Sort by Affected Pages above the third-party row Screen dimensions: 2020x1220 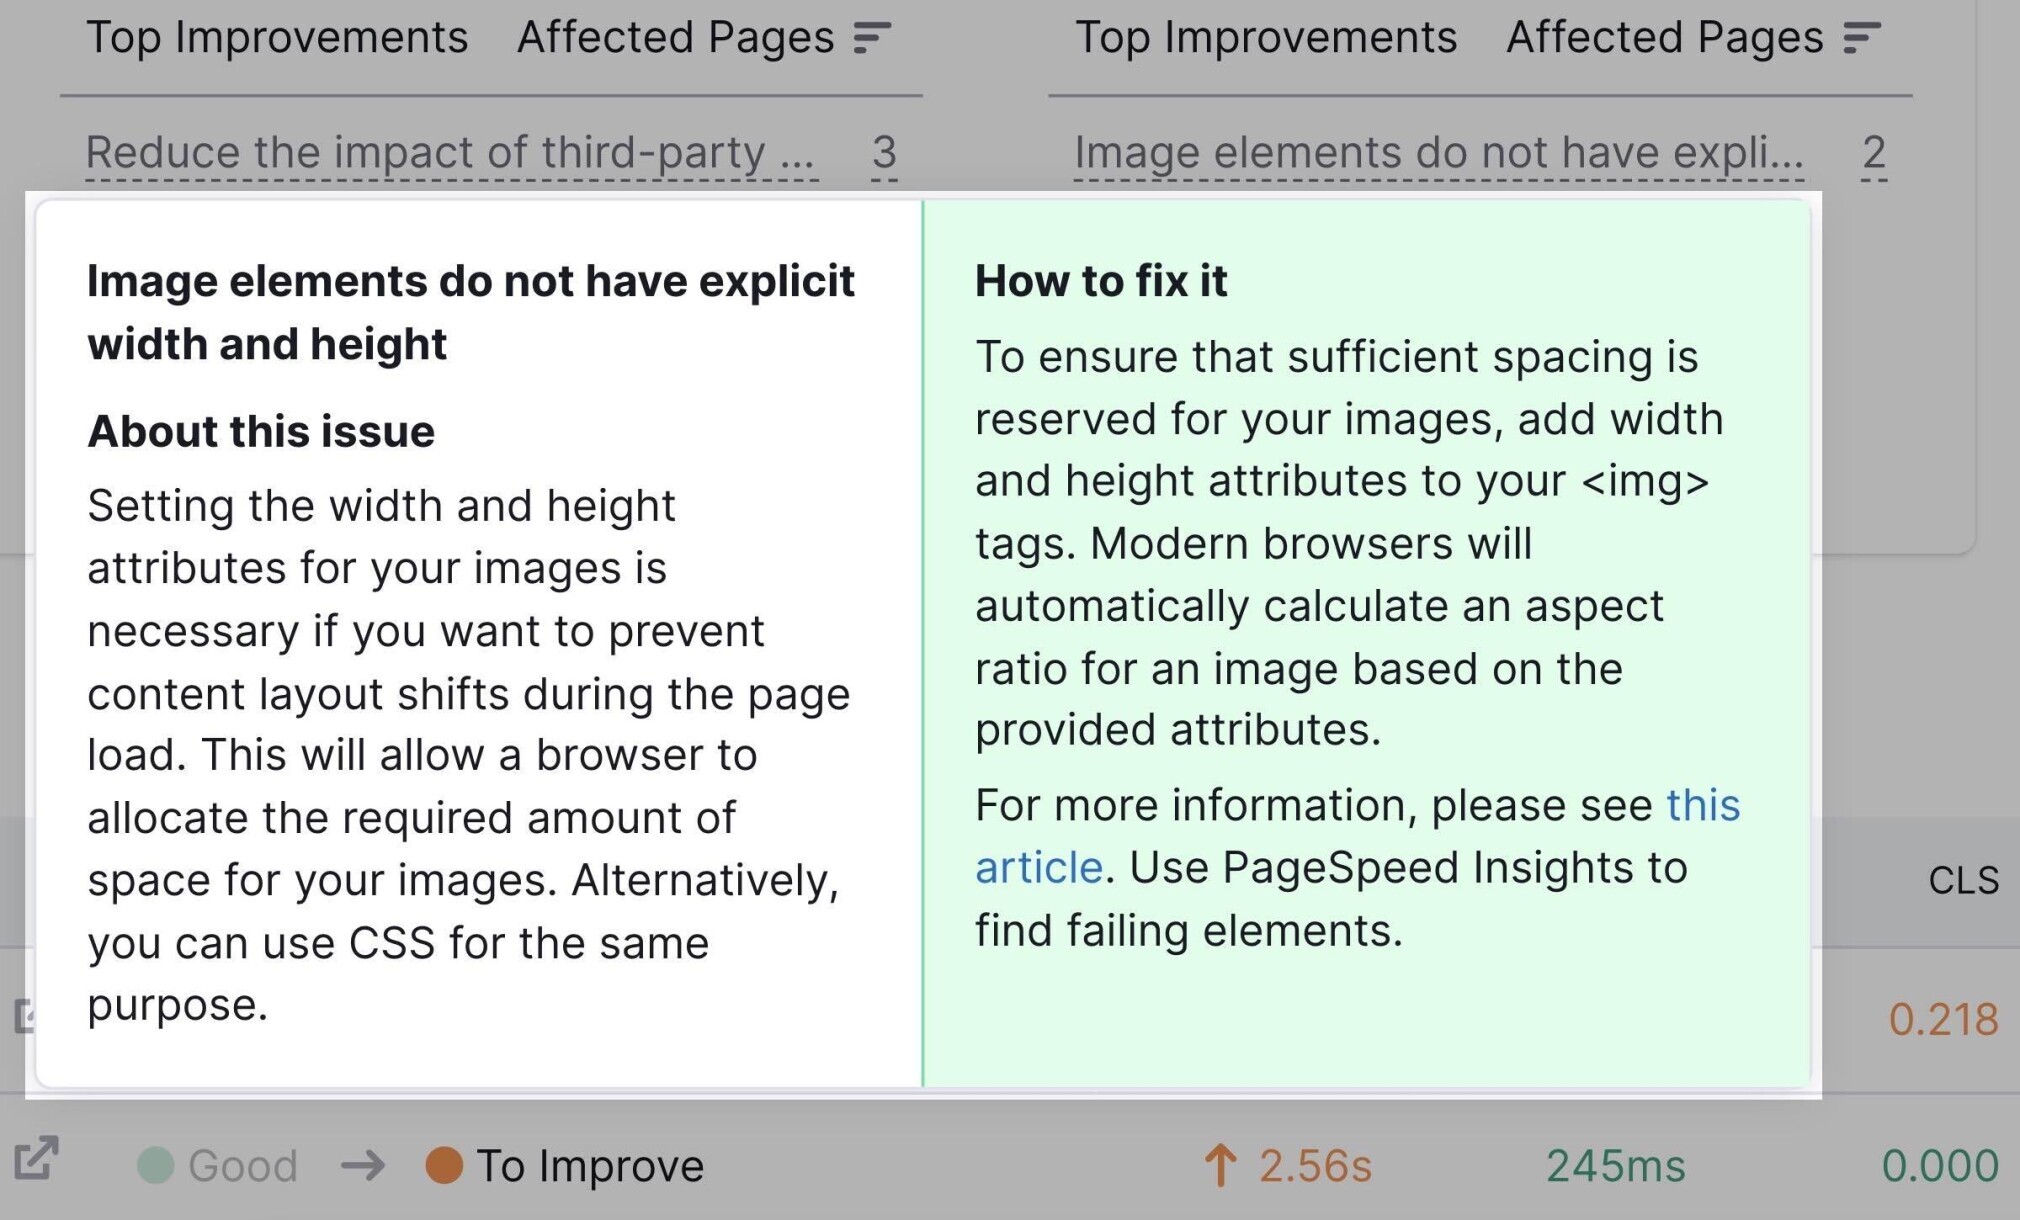(x=675, y=38)
